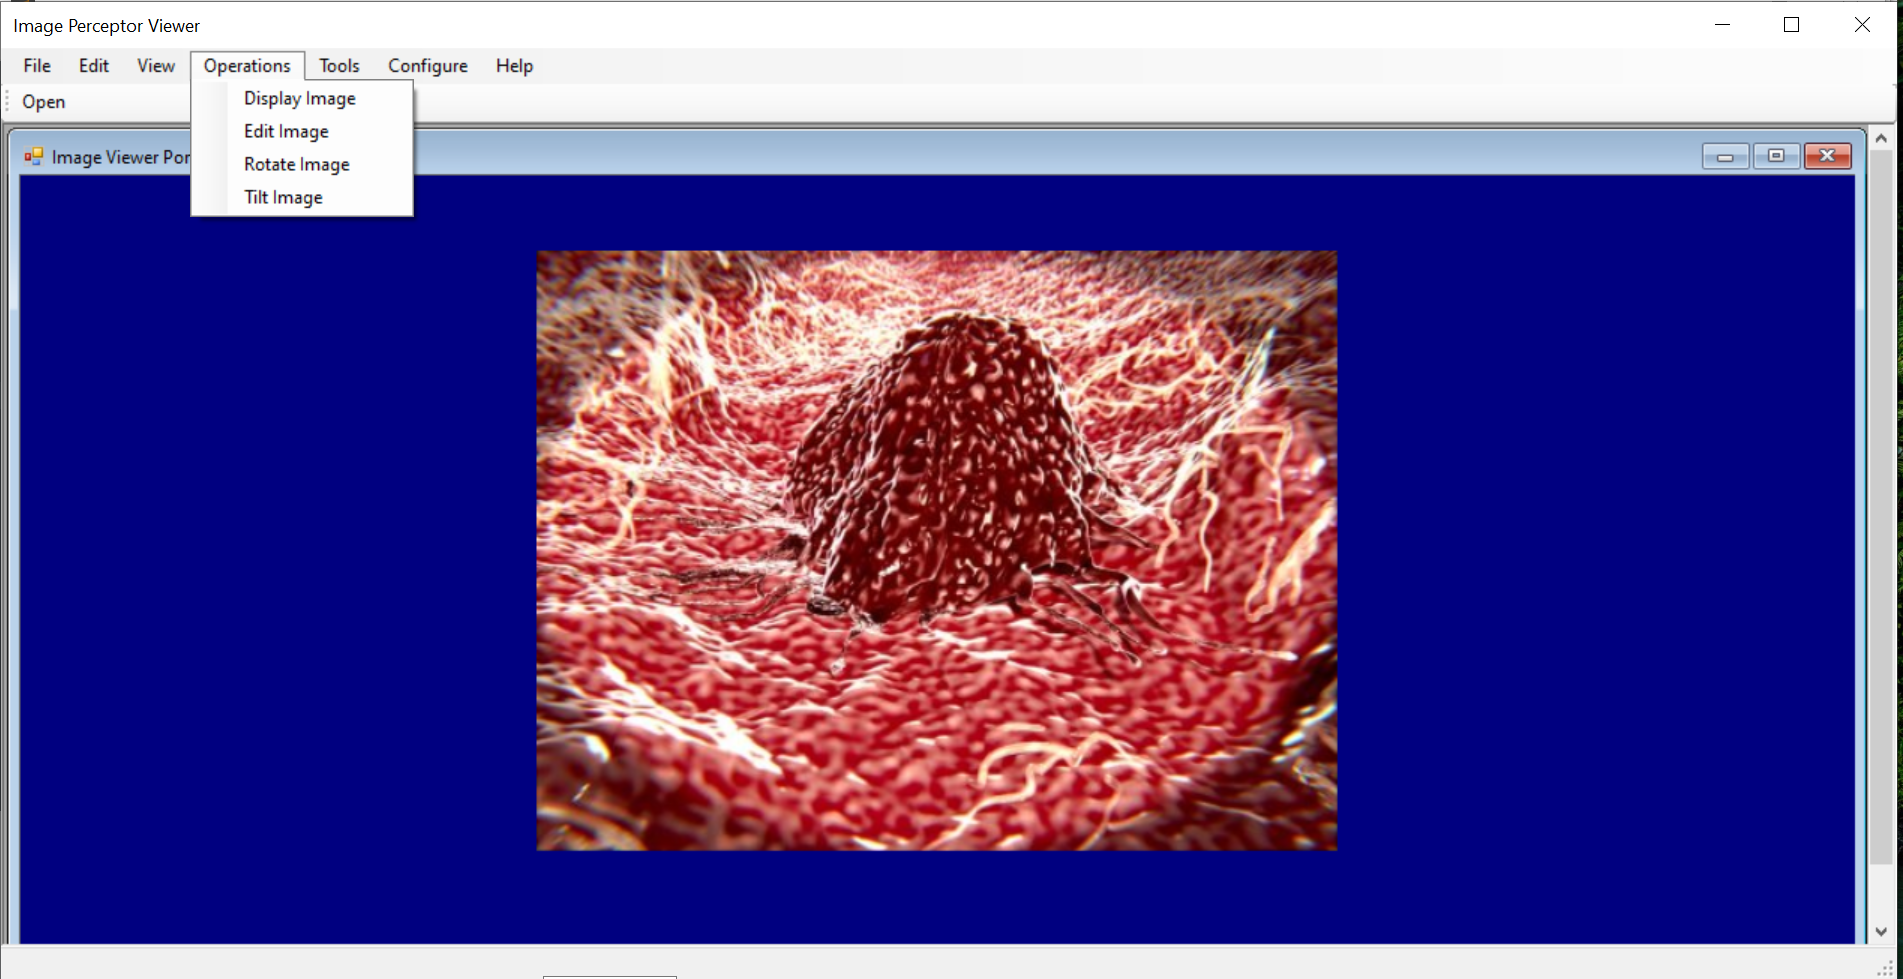Minimize the Image Perceptor Viewer main window
Viewport: 1903px width, 979px height.
pos(1722,25)
